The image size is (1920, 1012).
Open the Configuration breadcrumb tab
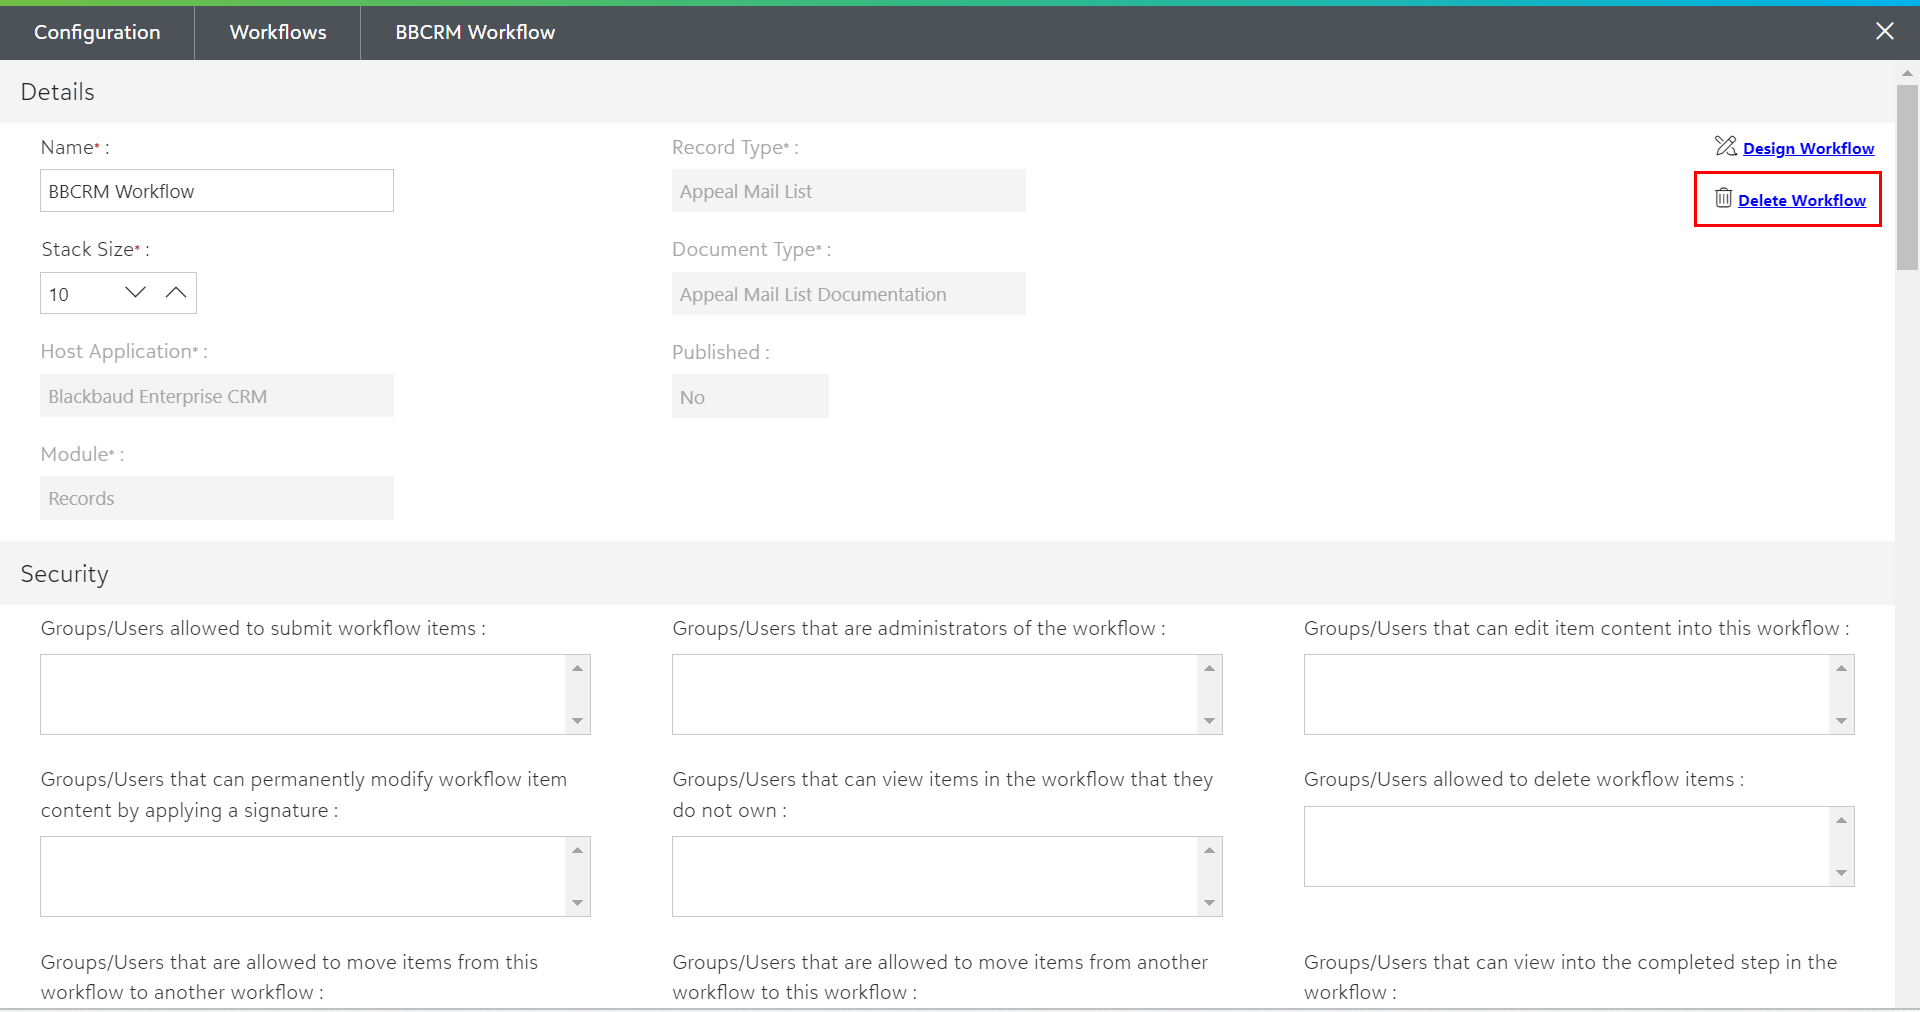coord(97,32)
